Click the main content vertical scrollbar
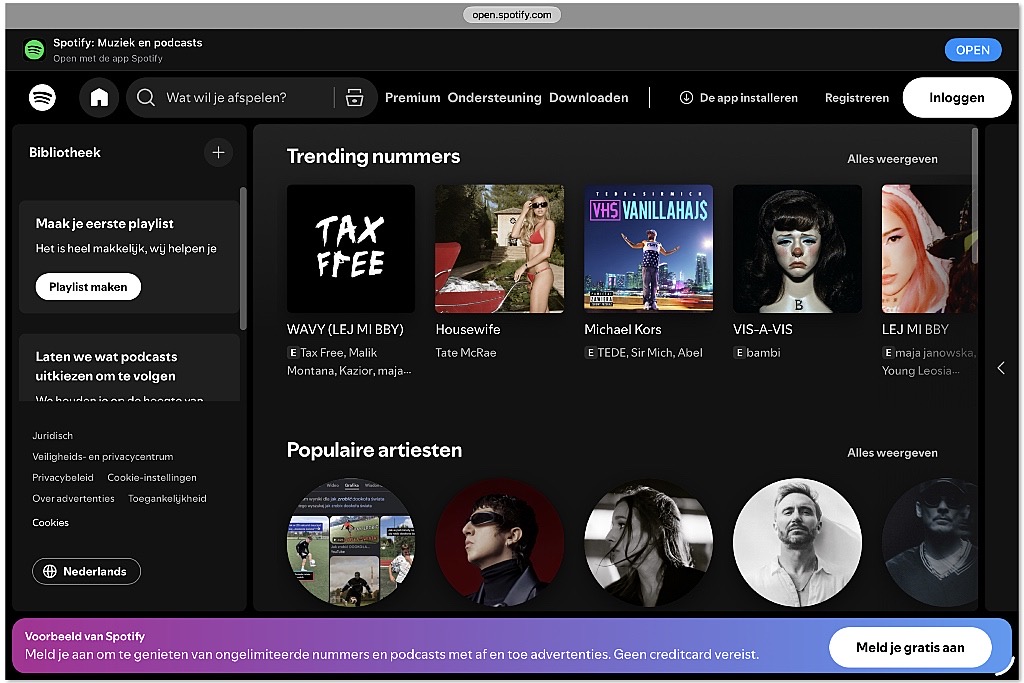The image size is (1024, 683). tap(974, 196)
